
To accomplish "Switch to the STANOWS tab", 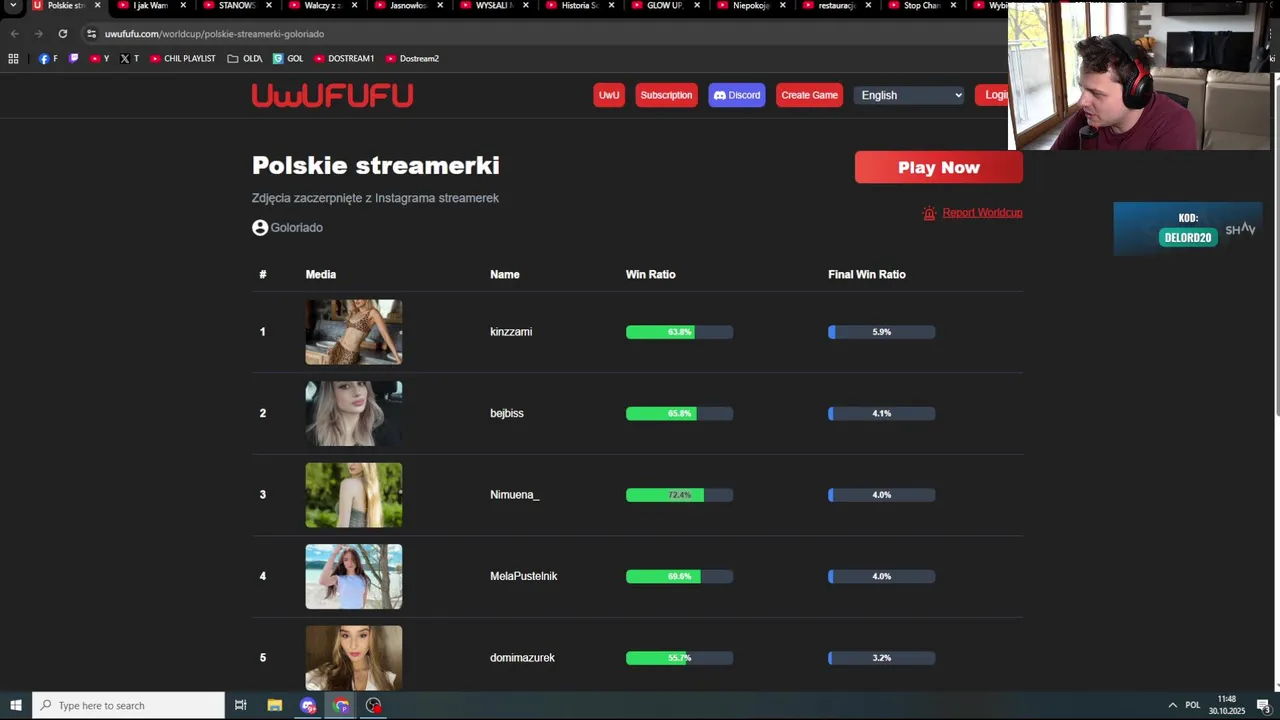I will pos(236,6).
